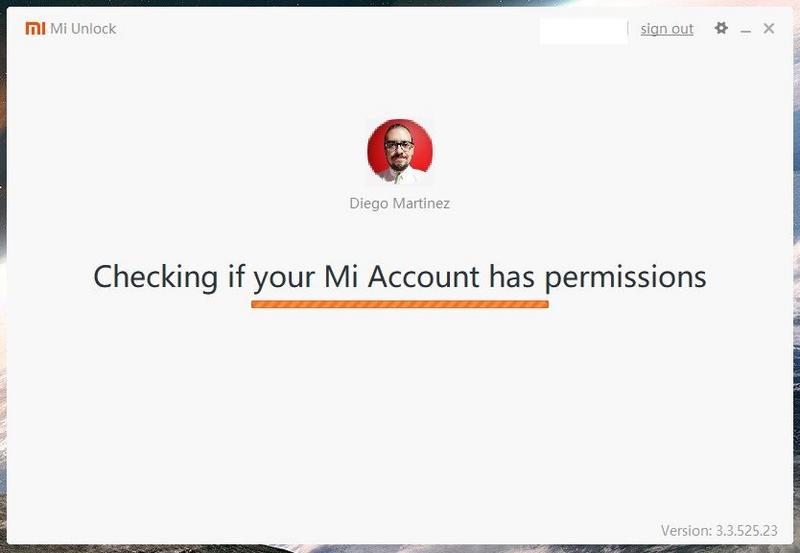This screenshot has height=553, width=800.
Task: Click the circular account profile picture
Action: [399, 151]
